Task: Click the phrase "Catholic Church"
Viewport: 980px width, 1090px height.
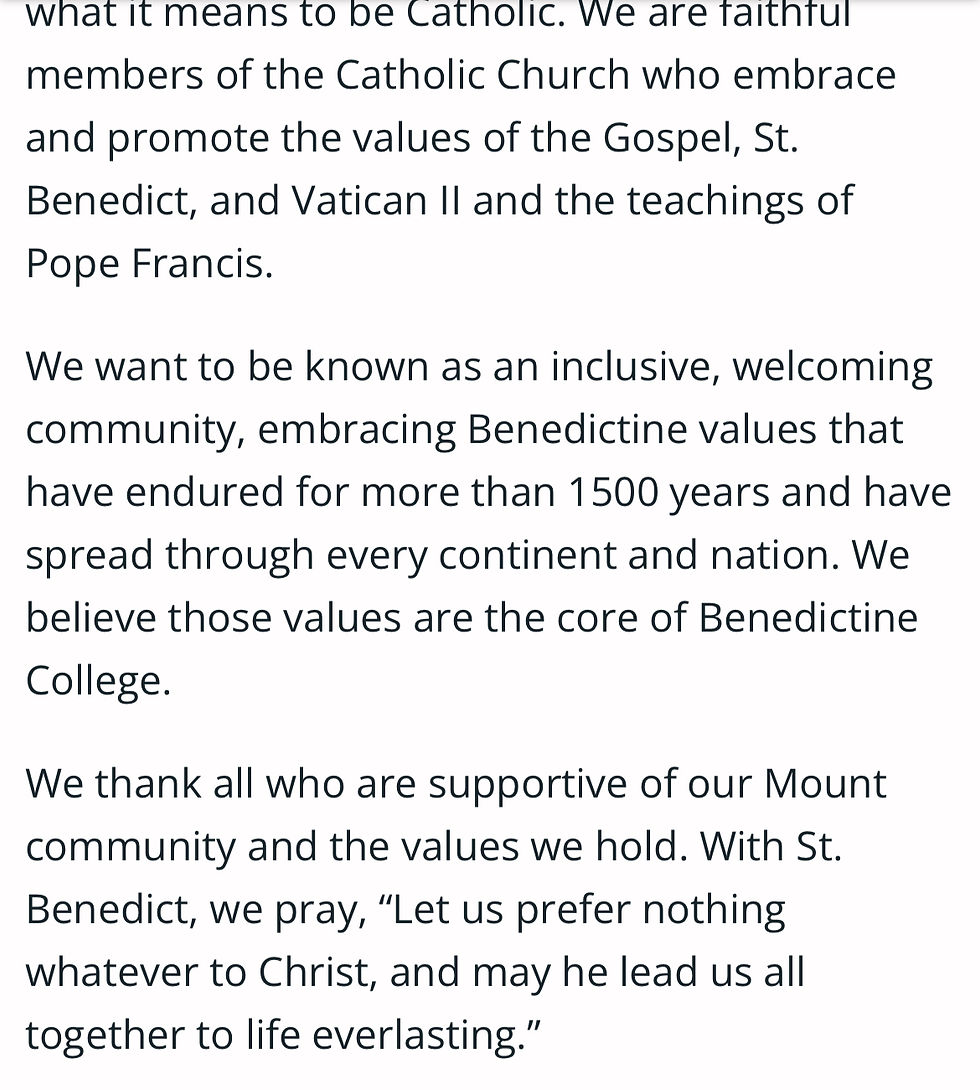Action: [482, 75]
